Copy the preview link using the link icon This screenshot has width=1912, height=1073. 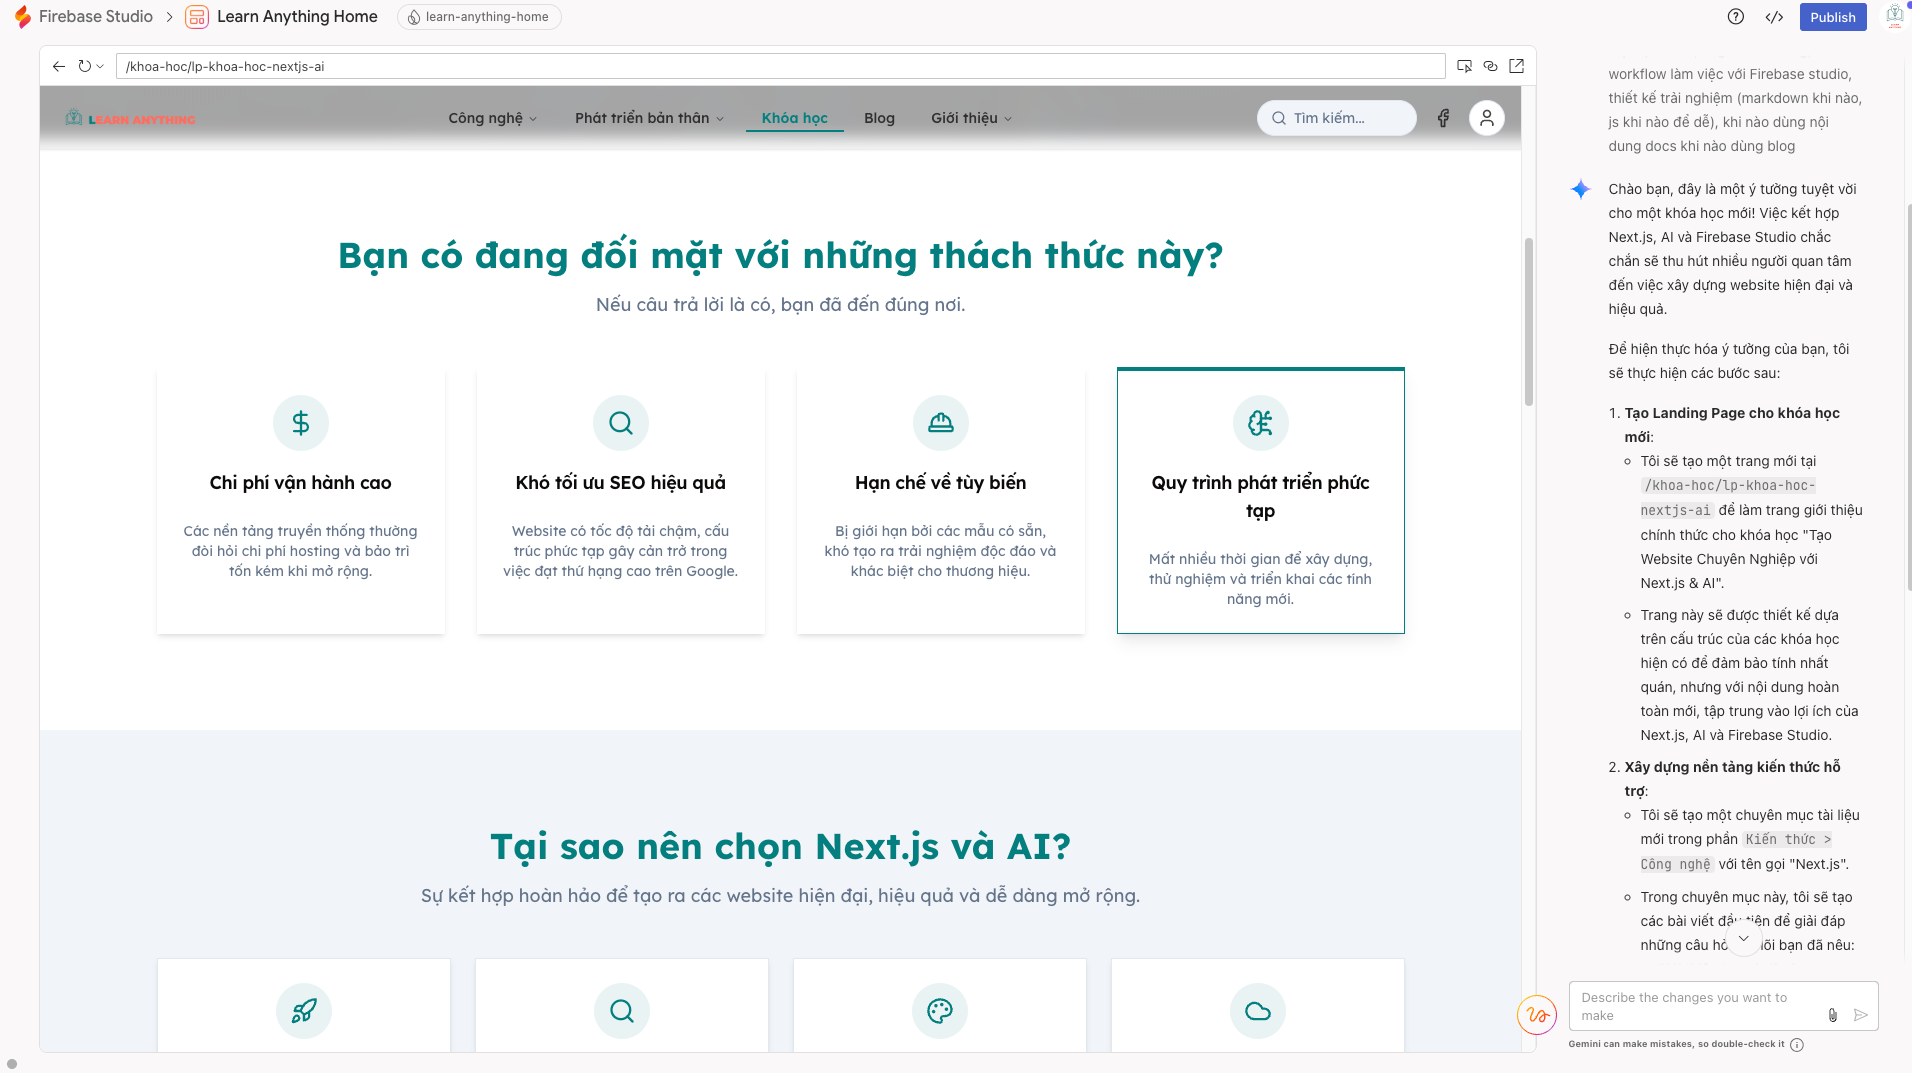point(1491,65)
